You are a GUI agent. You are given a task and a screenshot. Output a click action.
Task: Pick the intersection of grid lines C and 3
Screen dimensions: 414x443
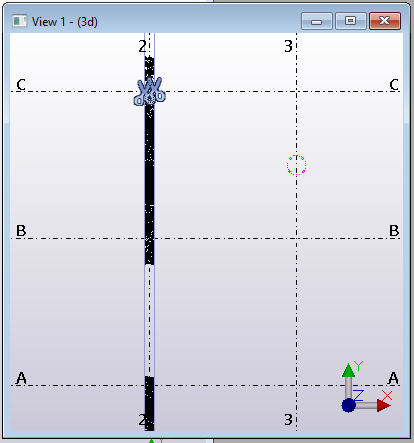coord(296,91)
